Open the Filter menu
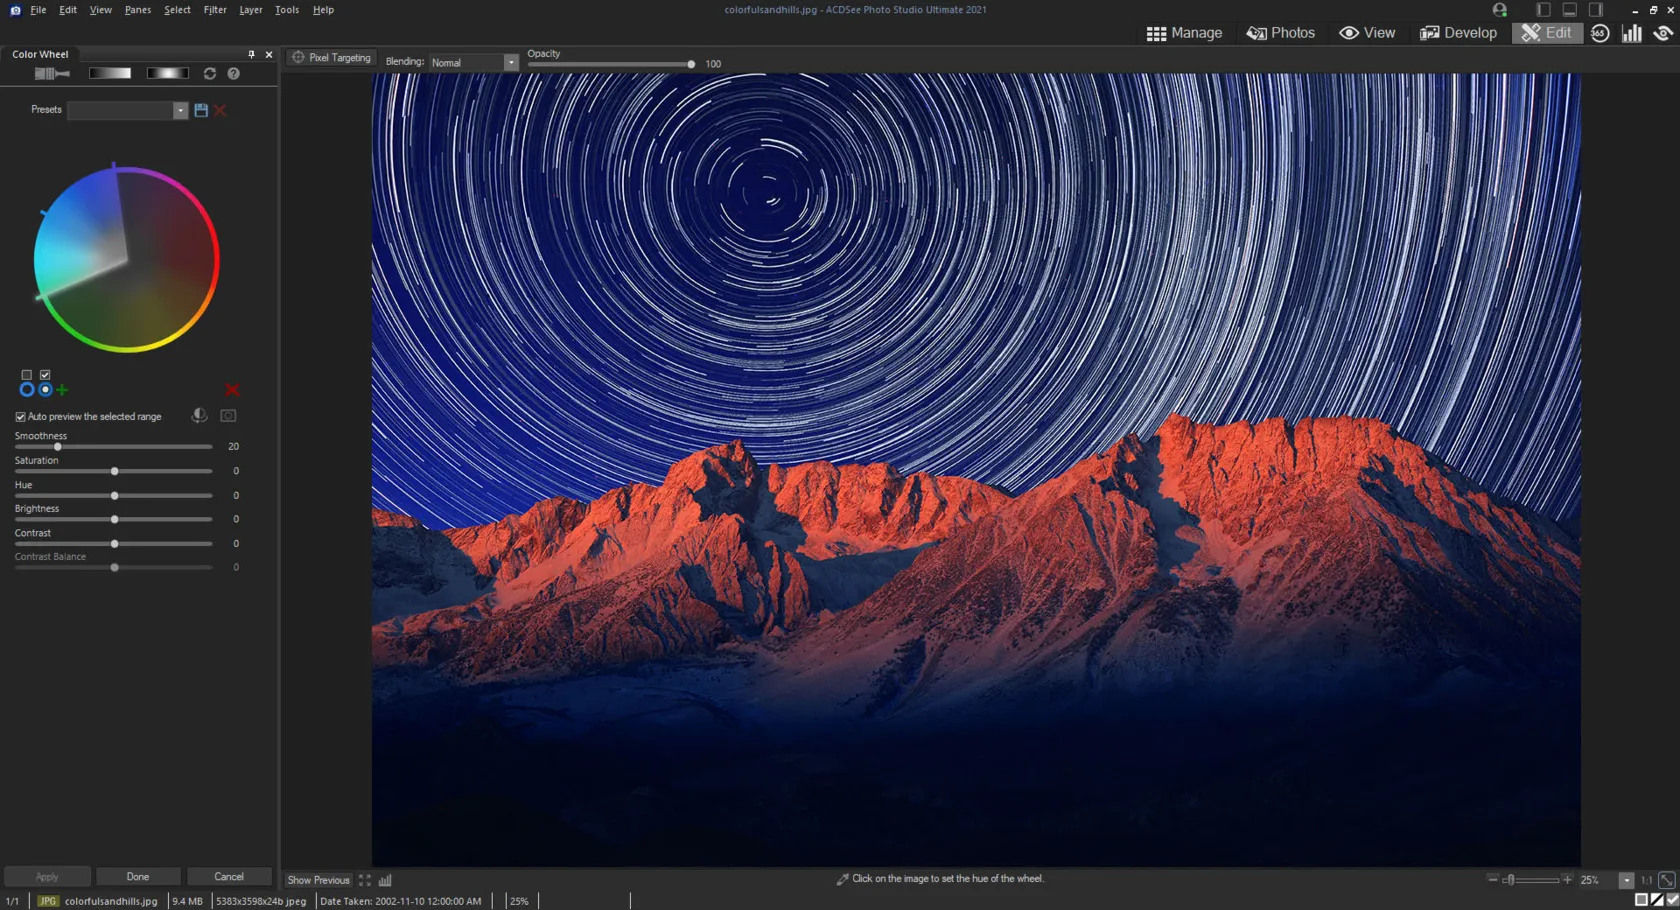The image size is (1680, 910). pyautogui.click(x=214, y=10)
